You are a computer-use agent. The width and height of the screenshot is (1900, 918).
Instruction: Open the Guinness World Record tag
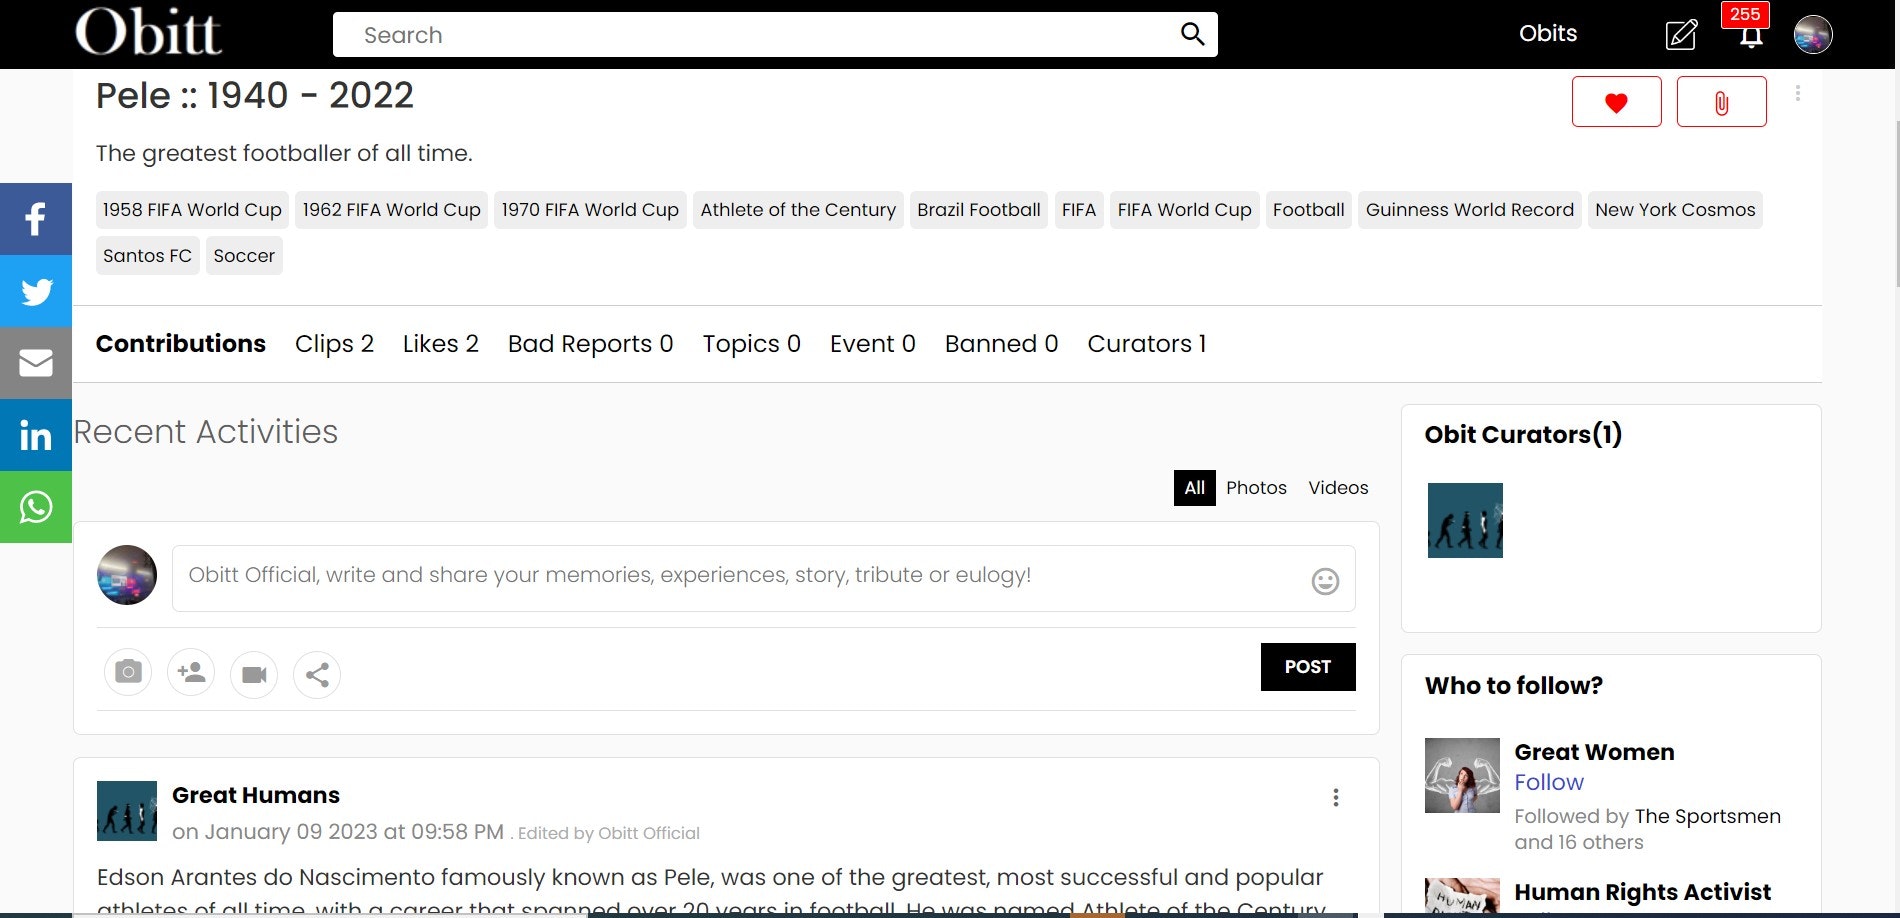(x=1470, y=210)
